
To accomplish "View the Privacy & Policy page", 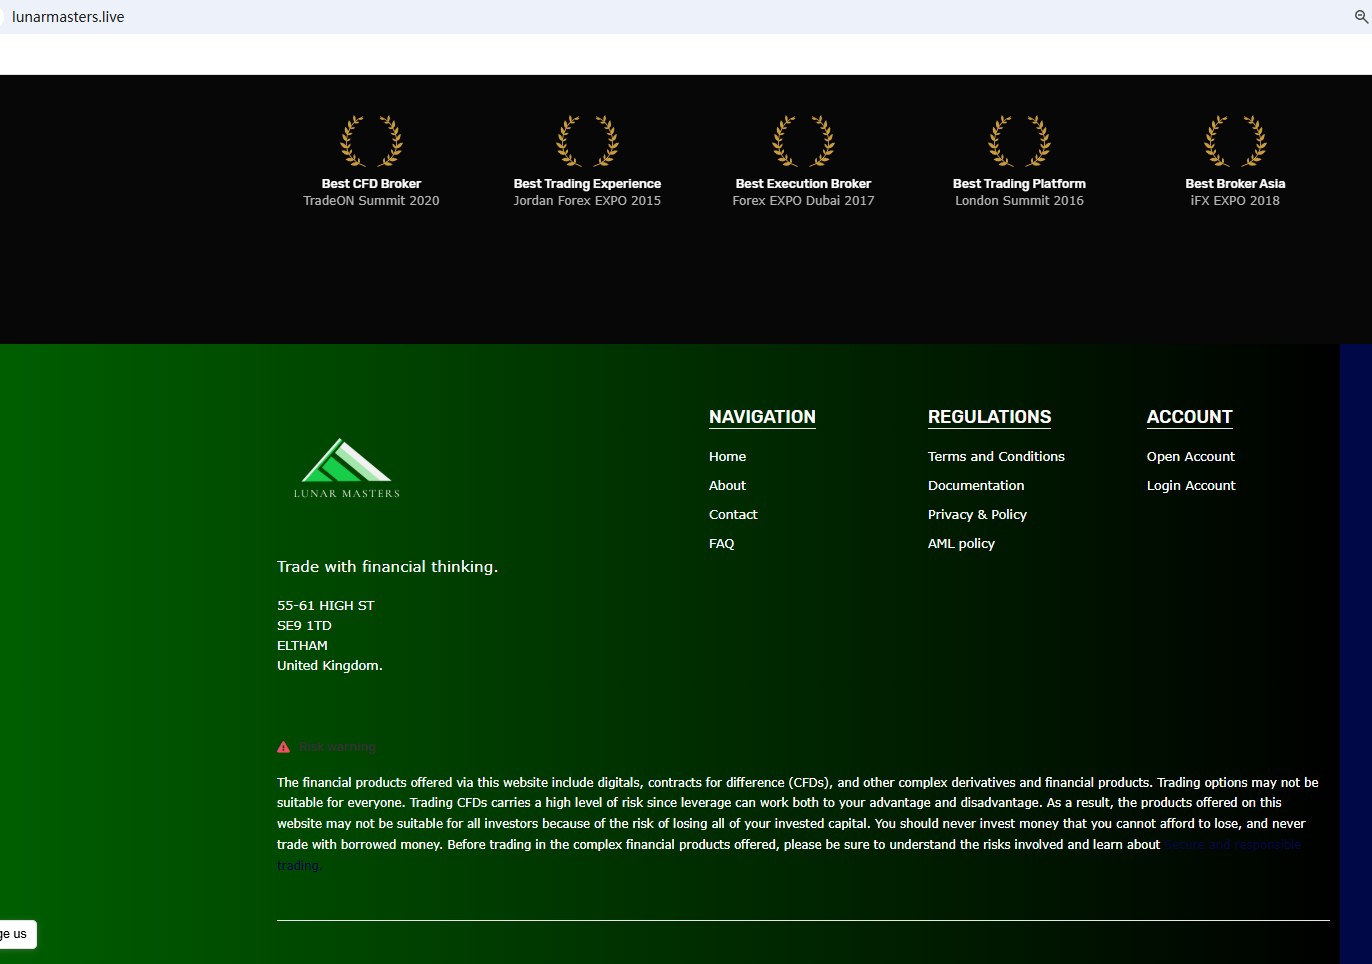I will 977,515.
